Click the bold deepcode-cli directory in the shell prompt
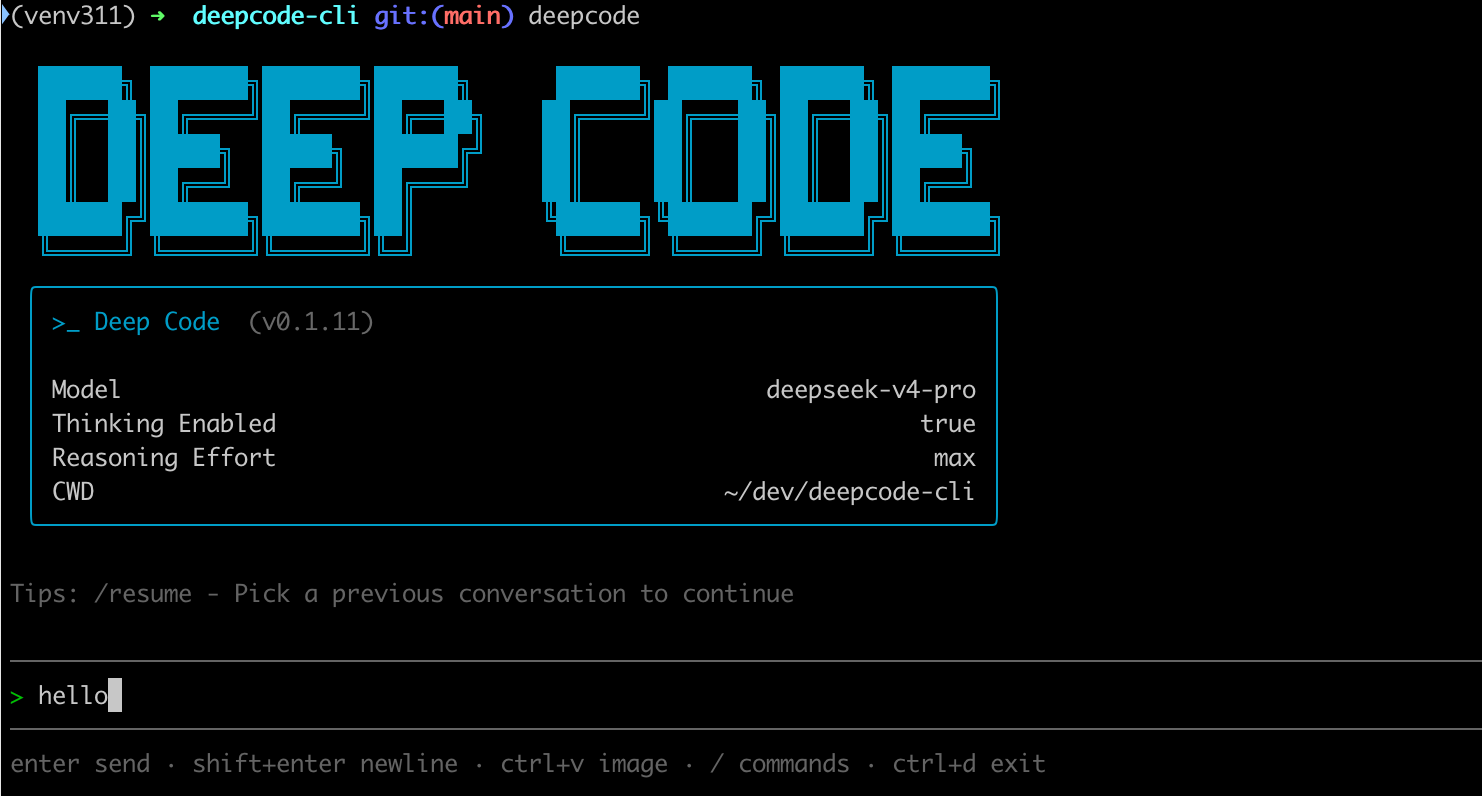Viewport: 1482px width, 796px height. (276, 17)
